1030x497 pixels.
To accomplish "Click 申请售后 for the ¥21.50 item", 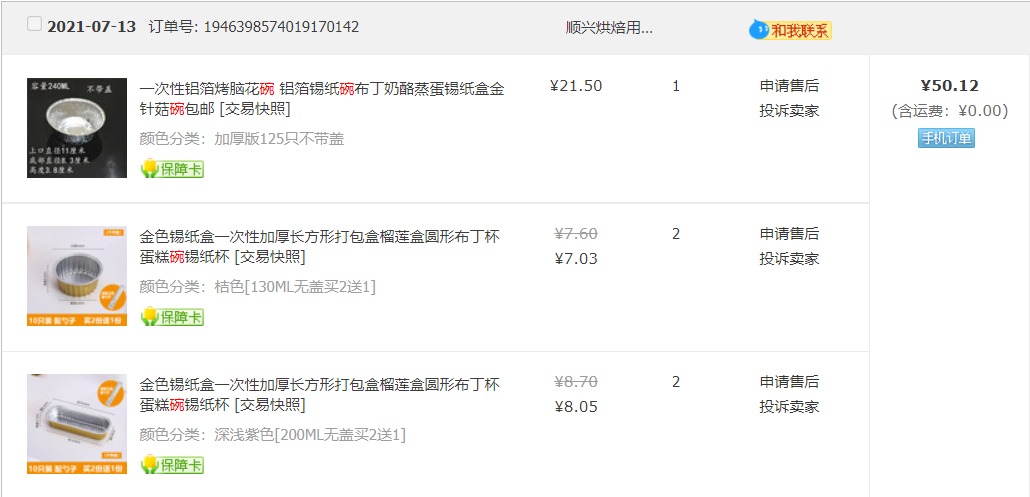I will (x=789, y=86).
